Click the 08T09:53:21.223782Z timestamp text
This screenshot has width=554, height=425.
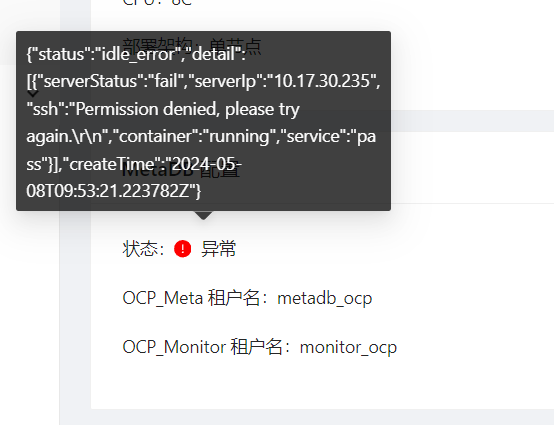click(113, 191)
